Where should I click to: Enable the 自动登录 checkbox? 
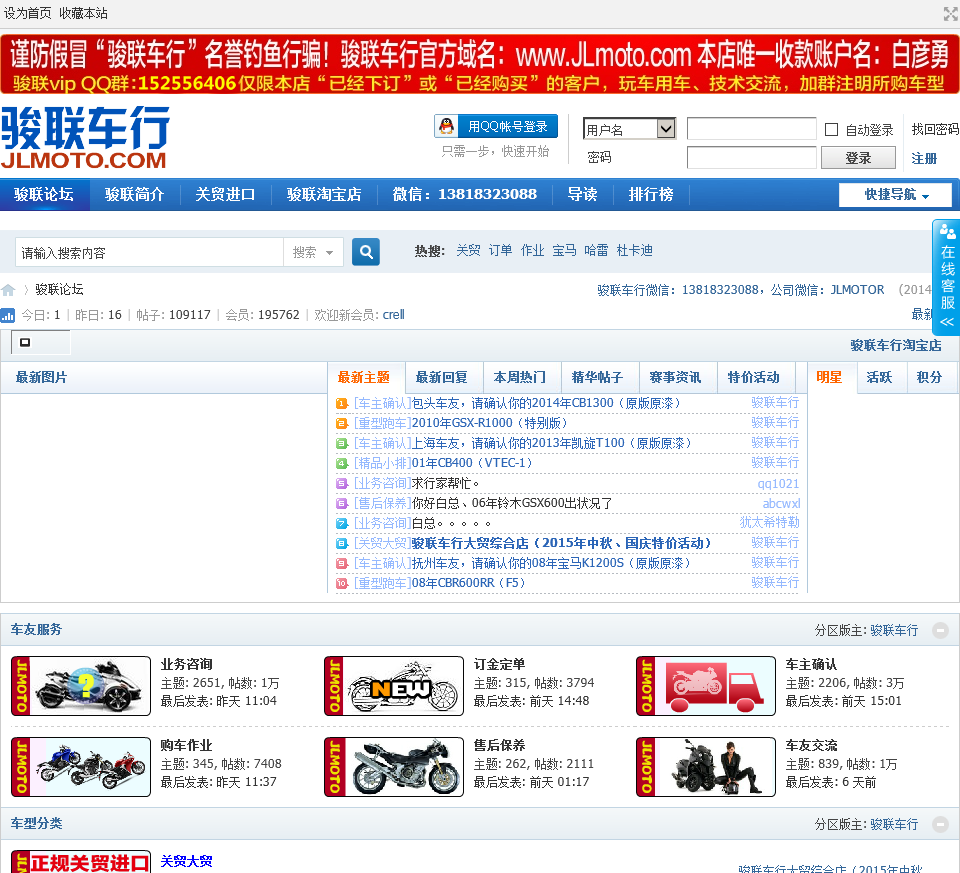[831, 129]
